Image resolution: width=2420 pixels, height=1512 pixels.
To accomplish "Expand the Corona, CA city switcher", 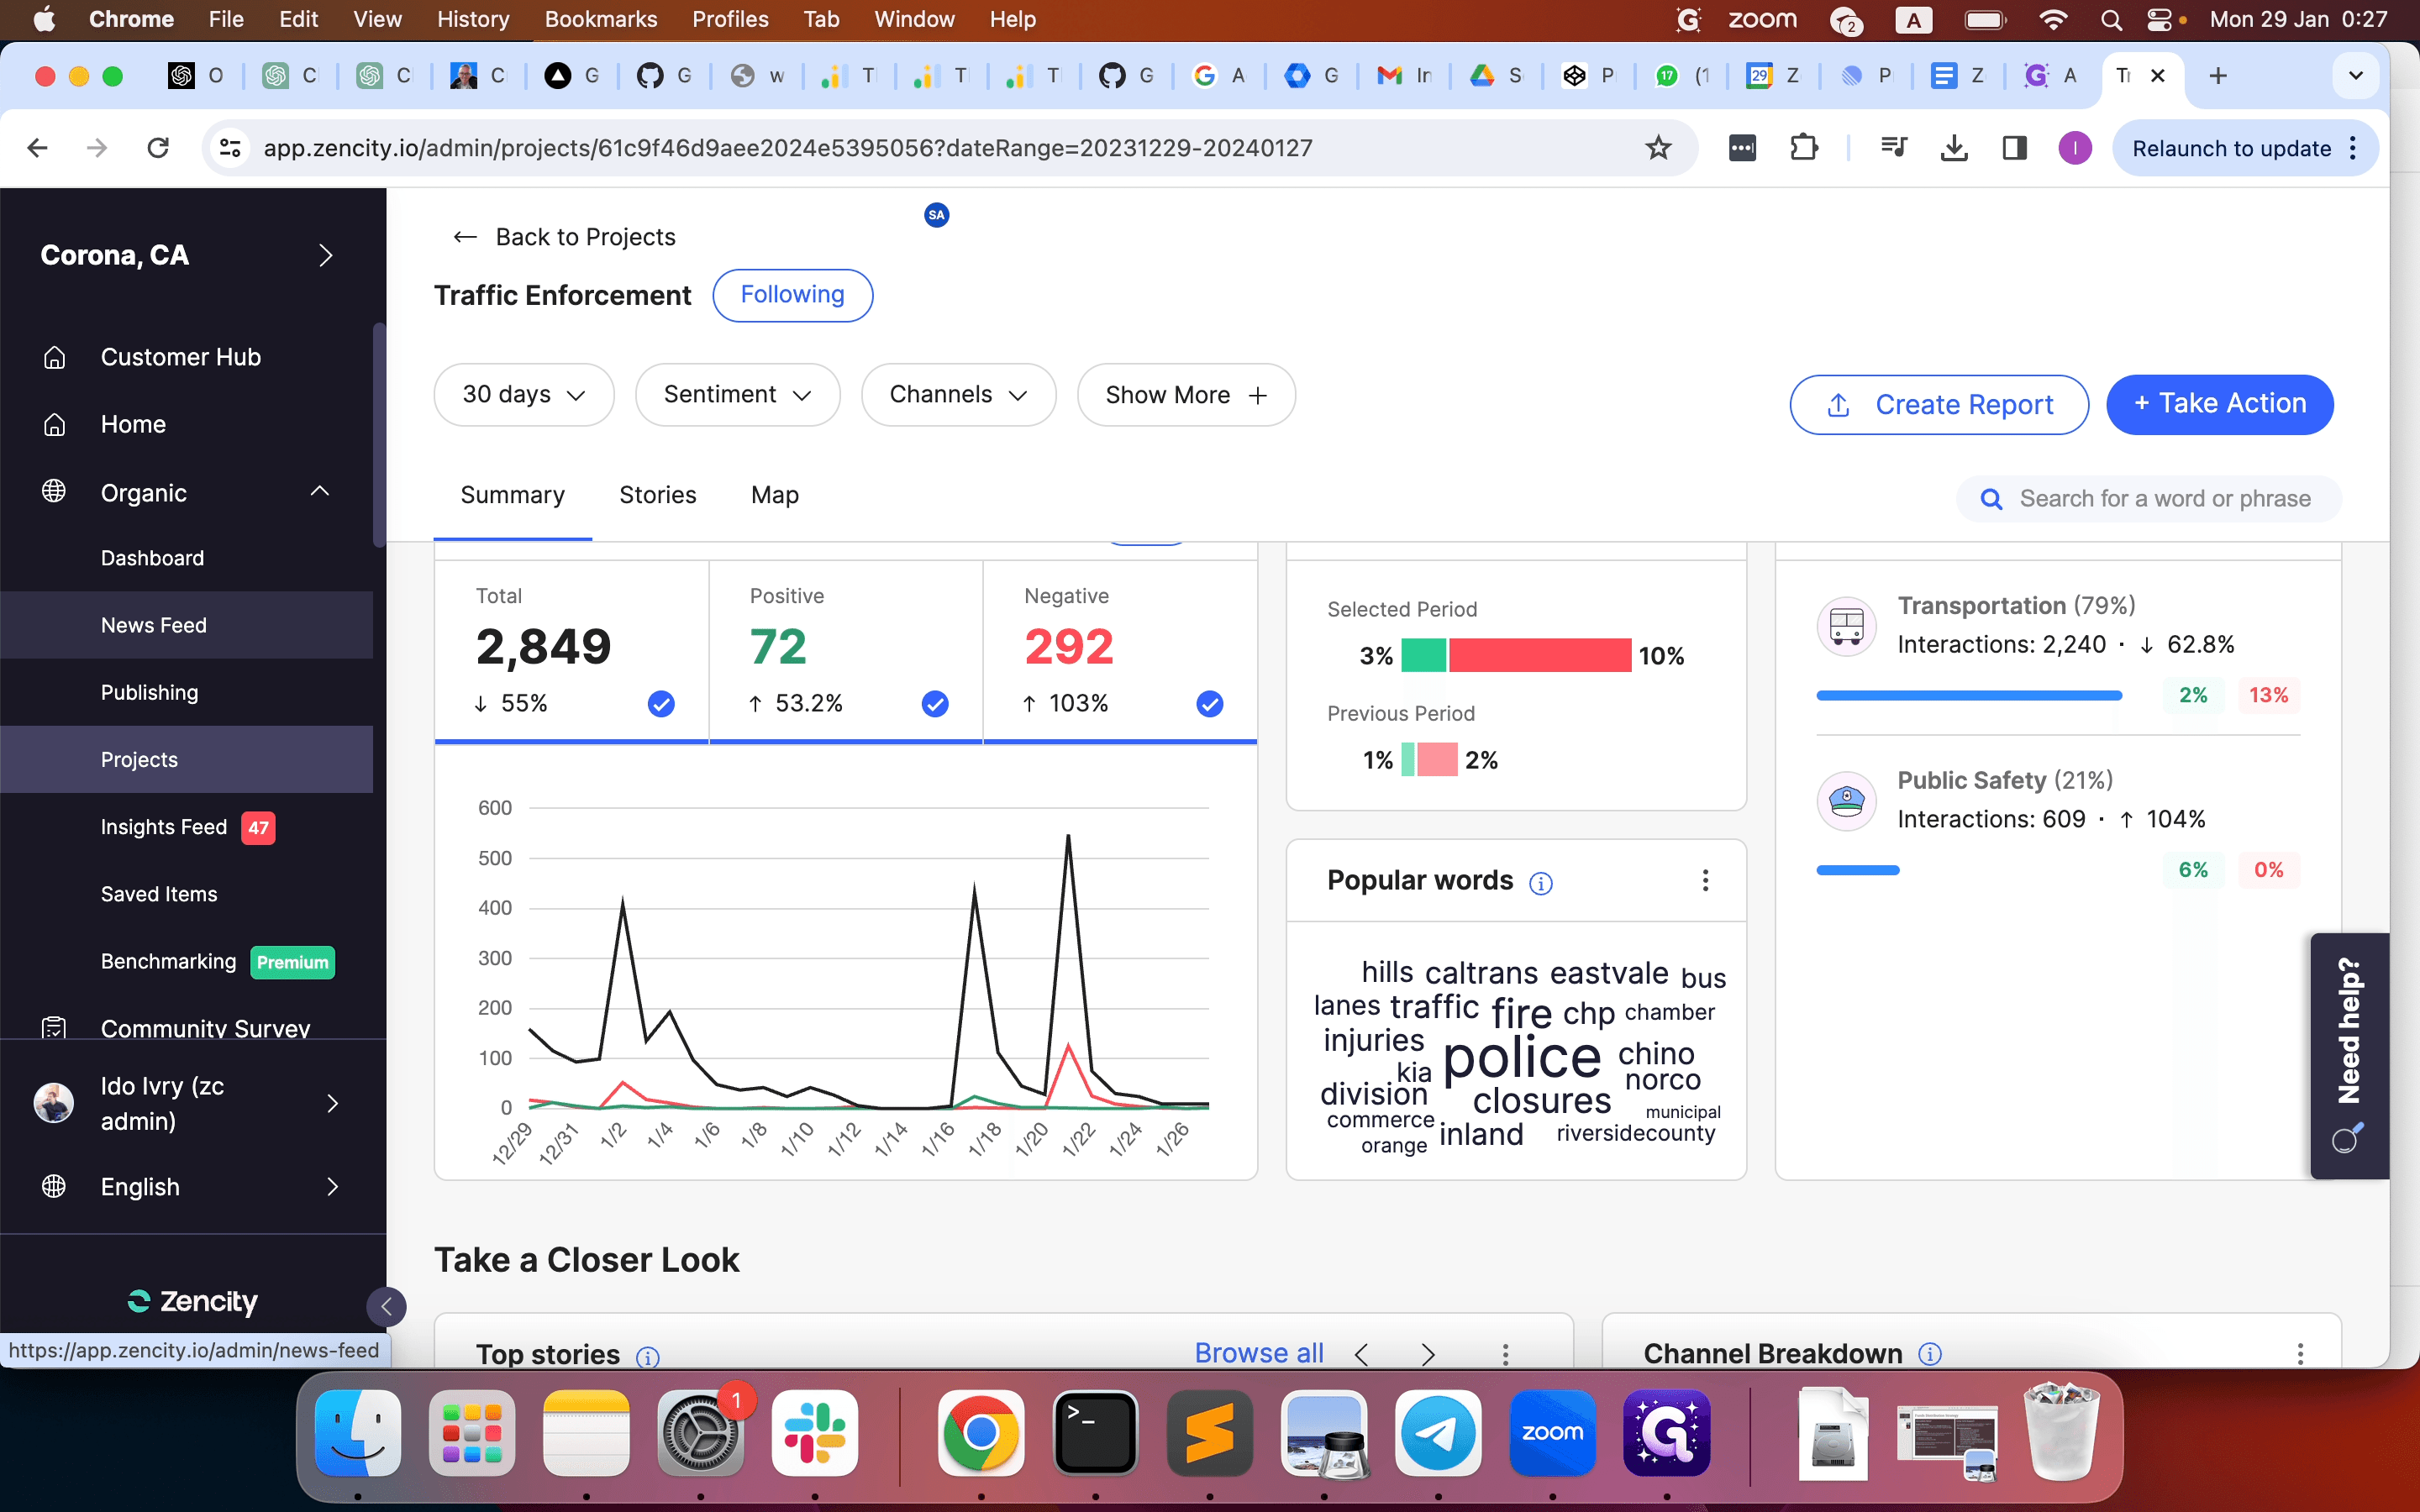I will pos(325,255).
